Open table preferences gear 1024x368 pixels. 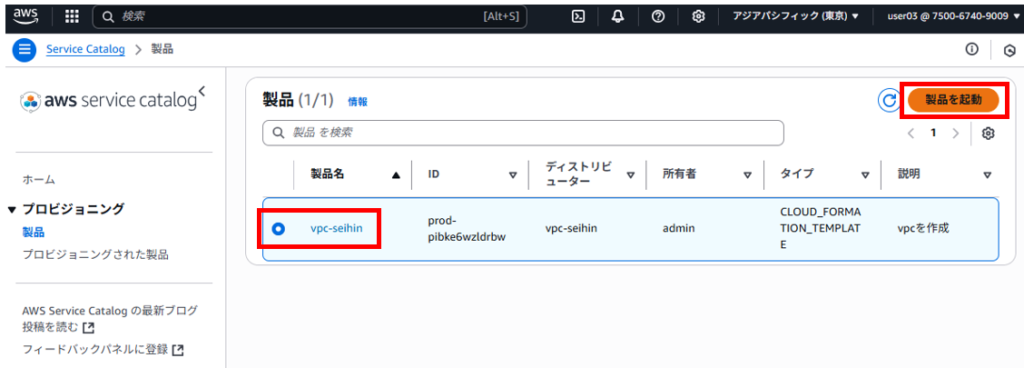point(988,133)
